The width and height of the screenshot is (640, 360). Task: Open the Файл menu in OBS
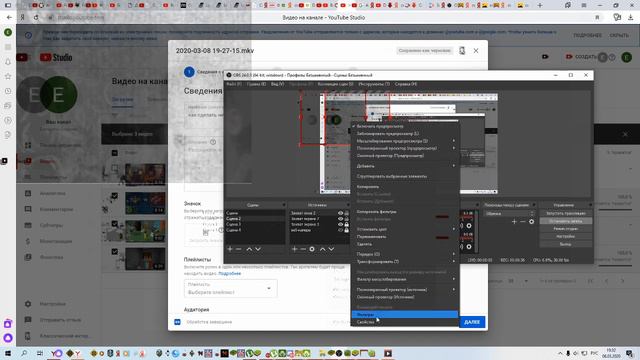pos(234,84)
